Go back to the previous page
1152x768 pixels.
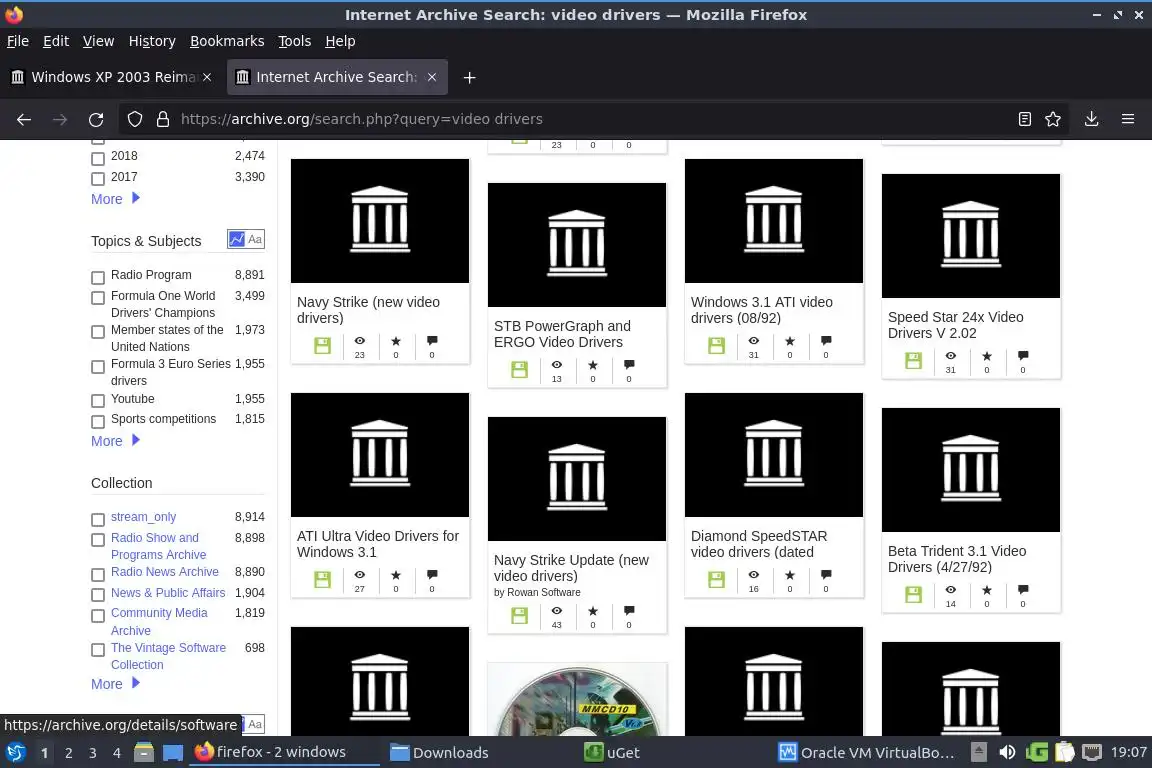pos(24,119)
